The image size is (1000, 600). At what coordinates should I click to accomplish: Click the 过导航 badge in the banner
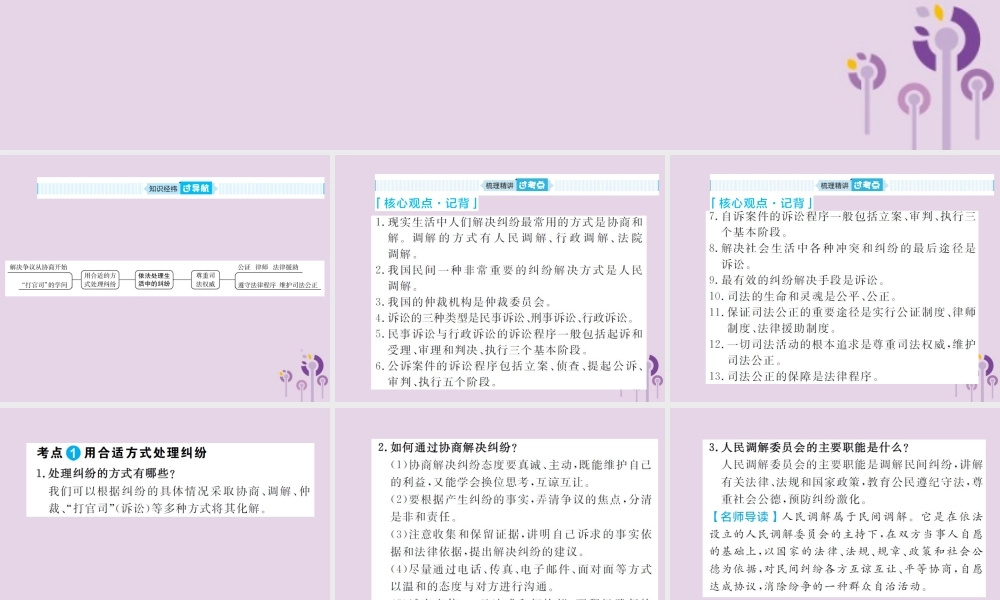point(196,188)
